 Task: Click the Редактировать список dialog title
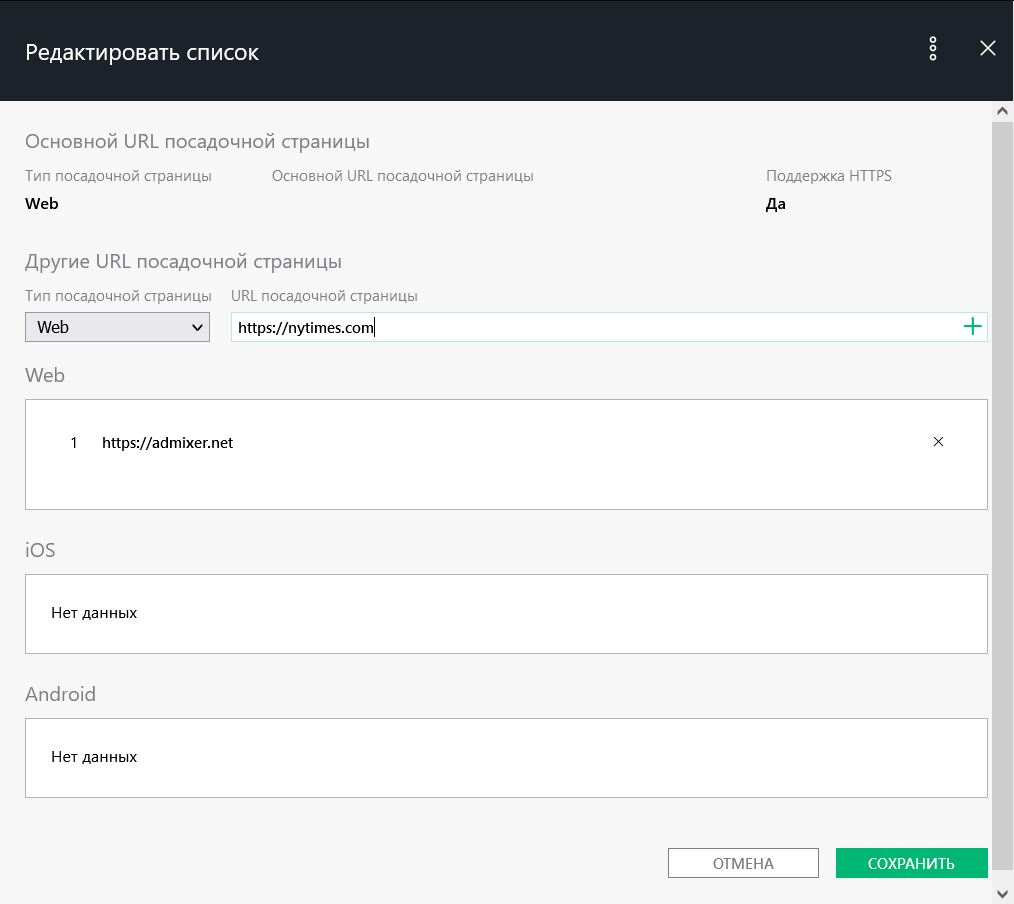142,52
